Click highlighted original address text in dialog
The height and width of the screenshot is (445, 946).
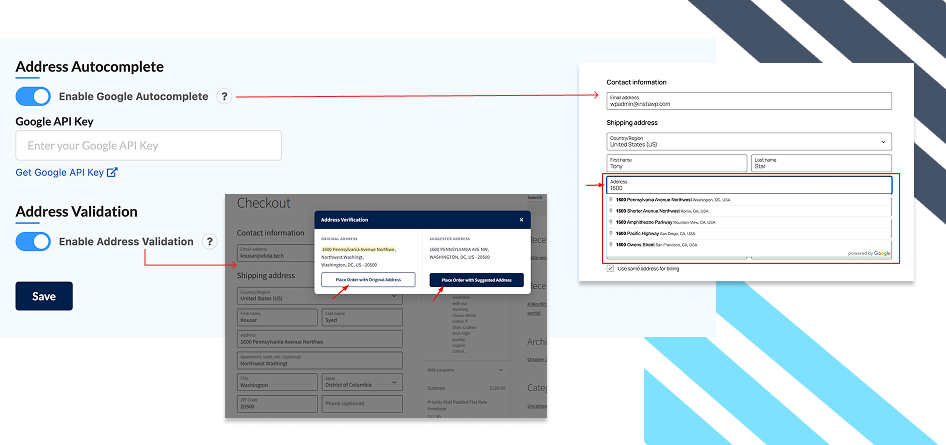[358, 248]
